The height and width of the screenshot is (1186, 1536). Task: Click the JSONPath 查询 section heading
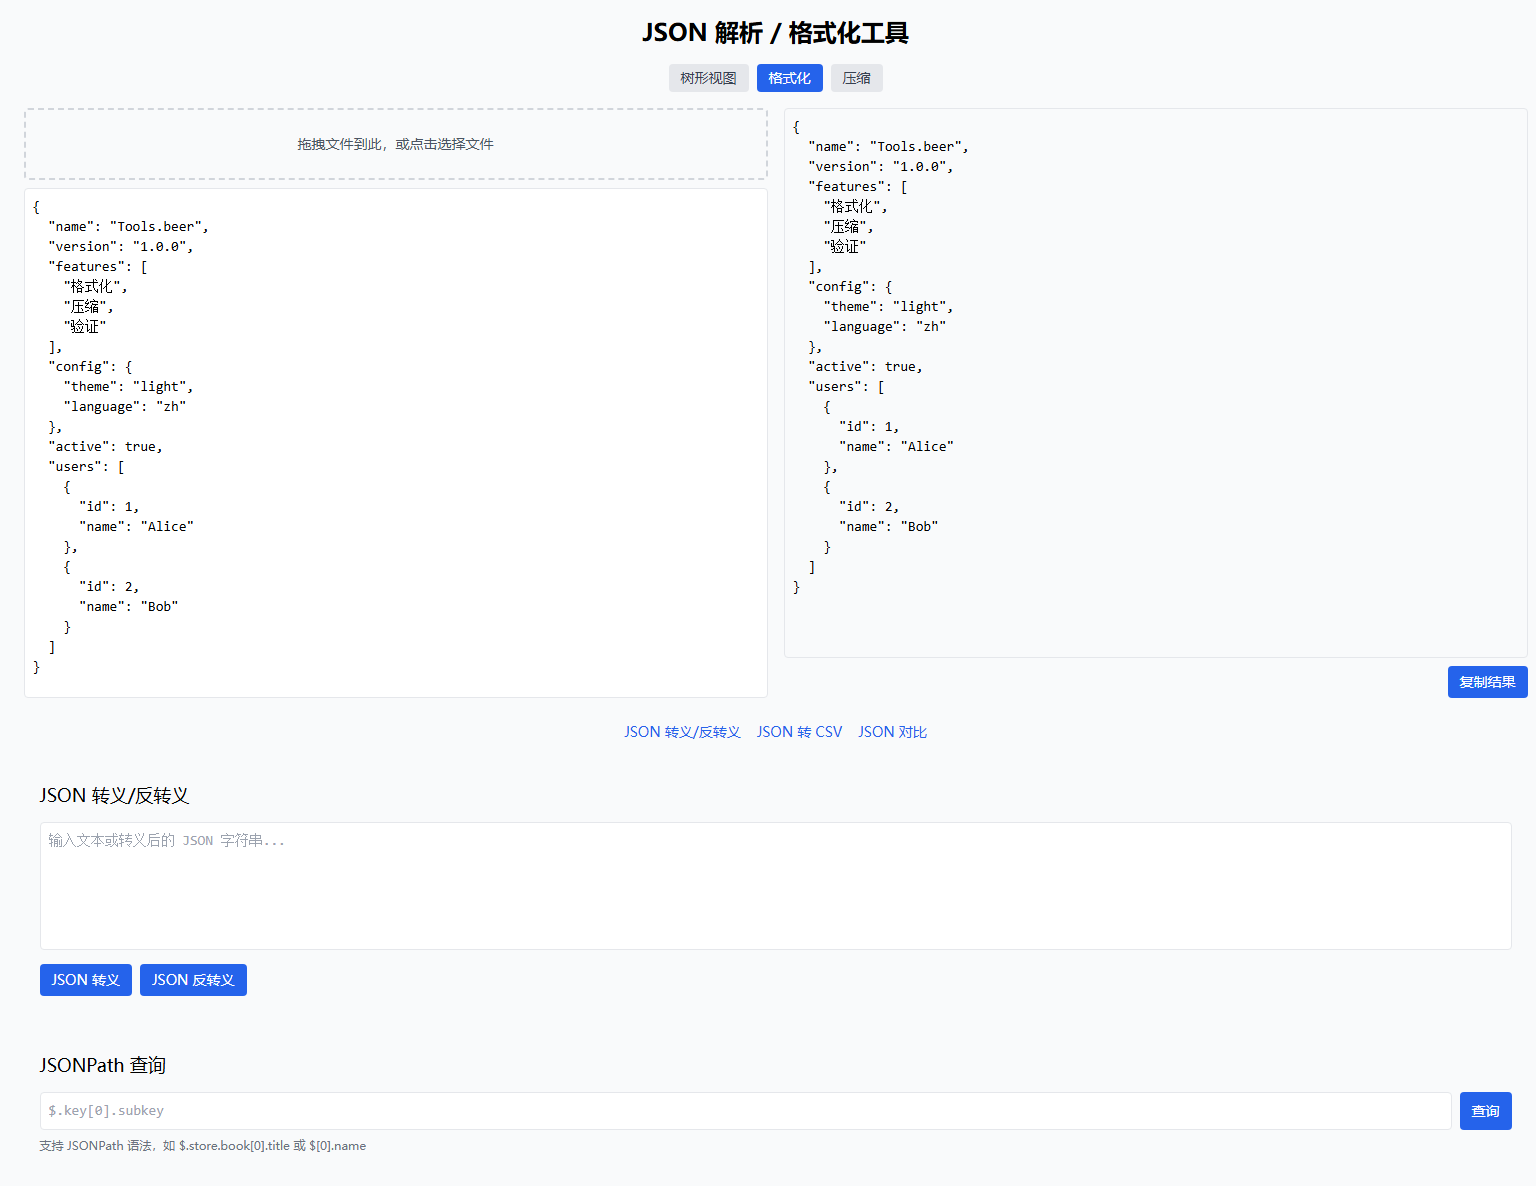coord(102,1065)
